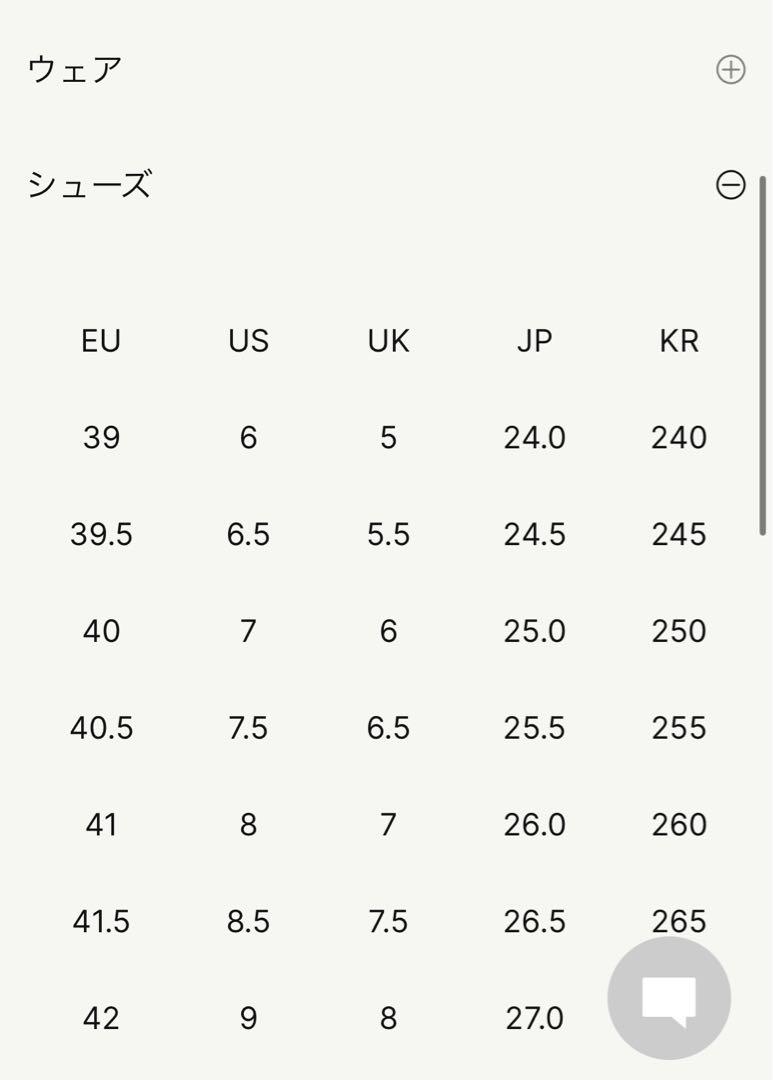Click EU size 39 cell
The height and width of the screenshot is (1080, 773).
pyautogui.click(x=101, y=437)
